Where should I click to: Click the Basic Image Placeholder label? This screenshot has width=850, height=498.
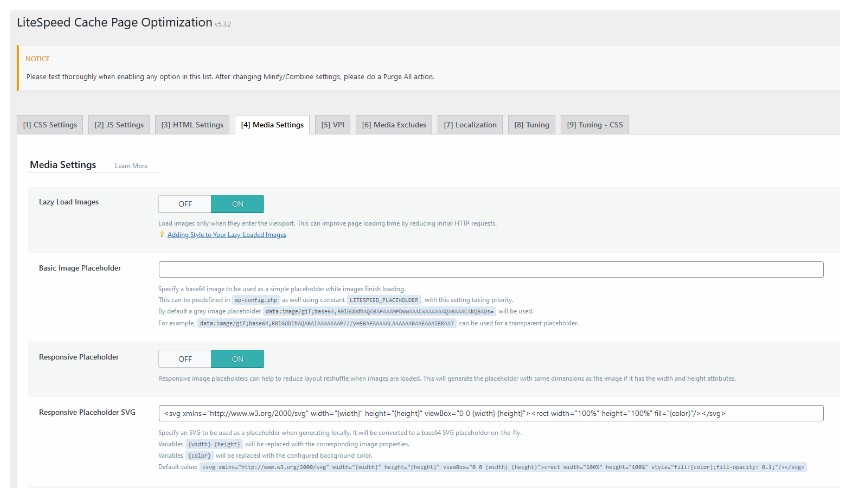click(x=80, y=268)
